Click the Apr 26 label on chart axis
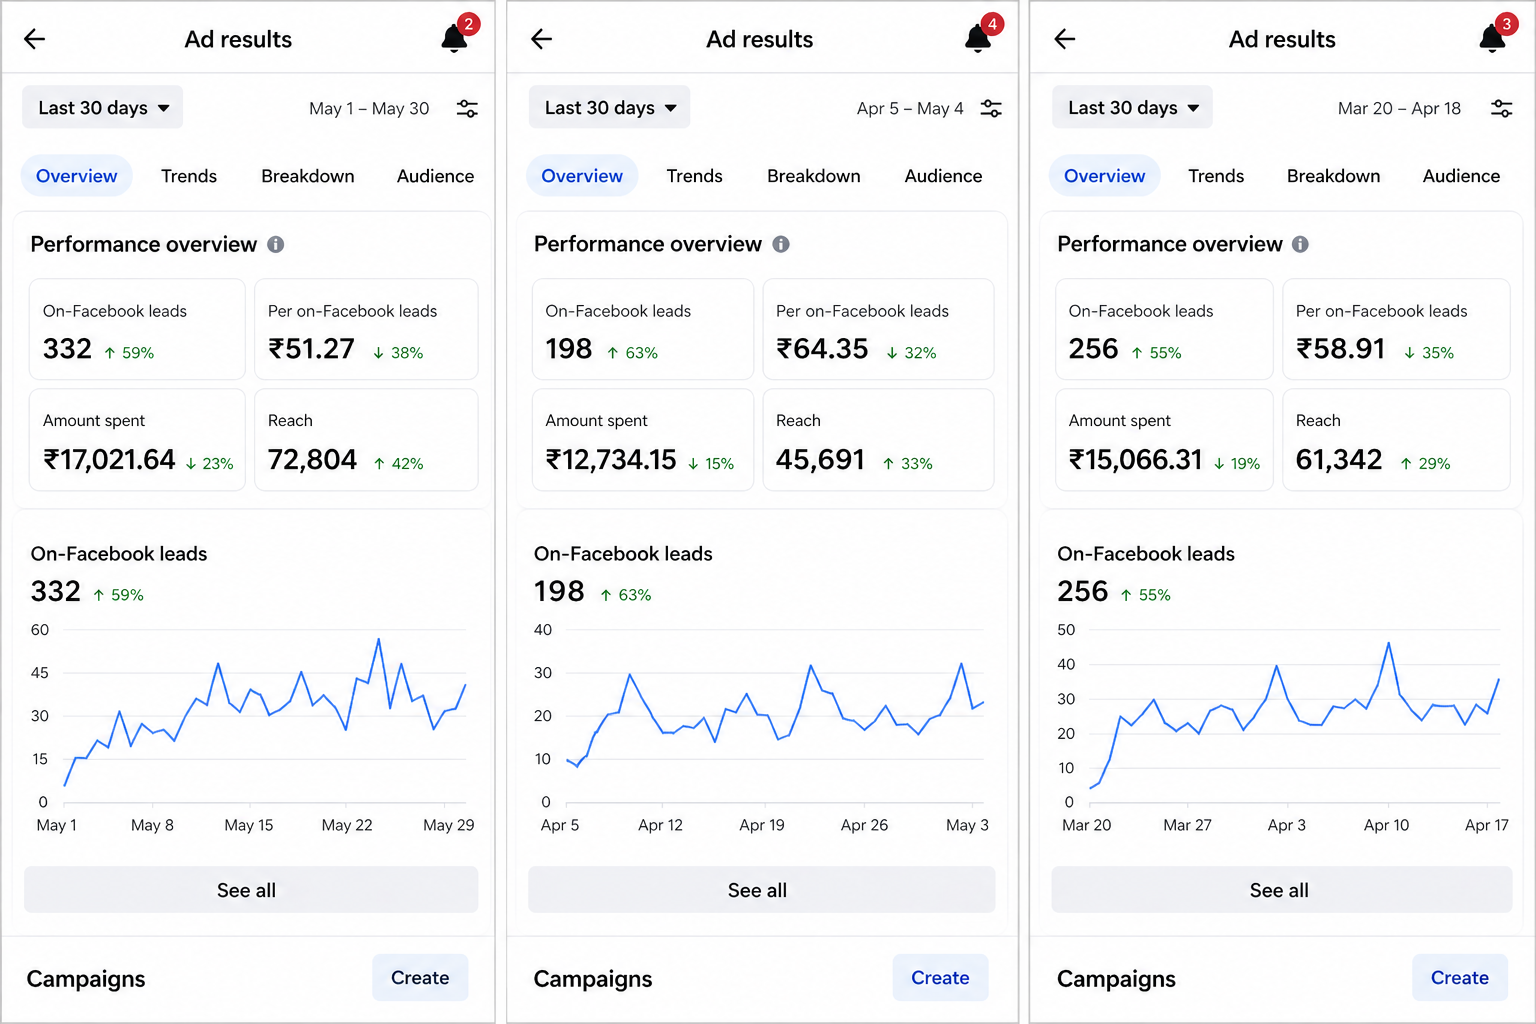 (864, 825)
